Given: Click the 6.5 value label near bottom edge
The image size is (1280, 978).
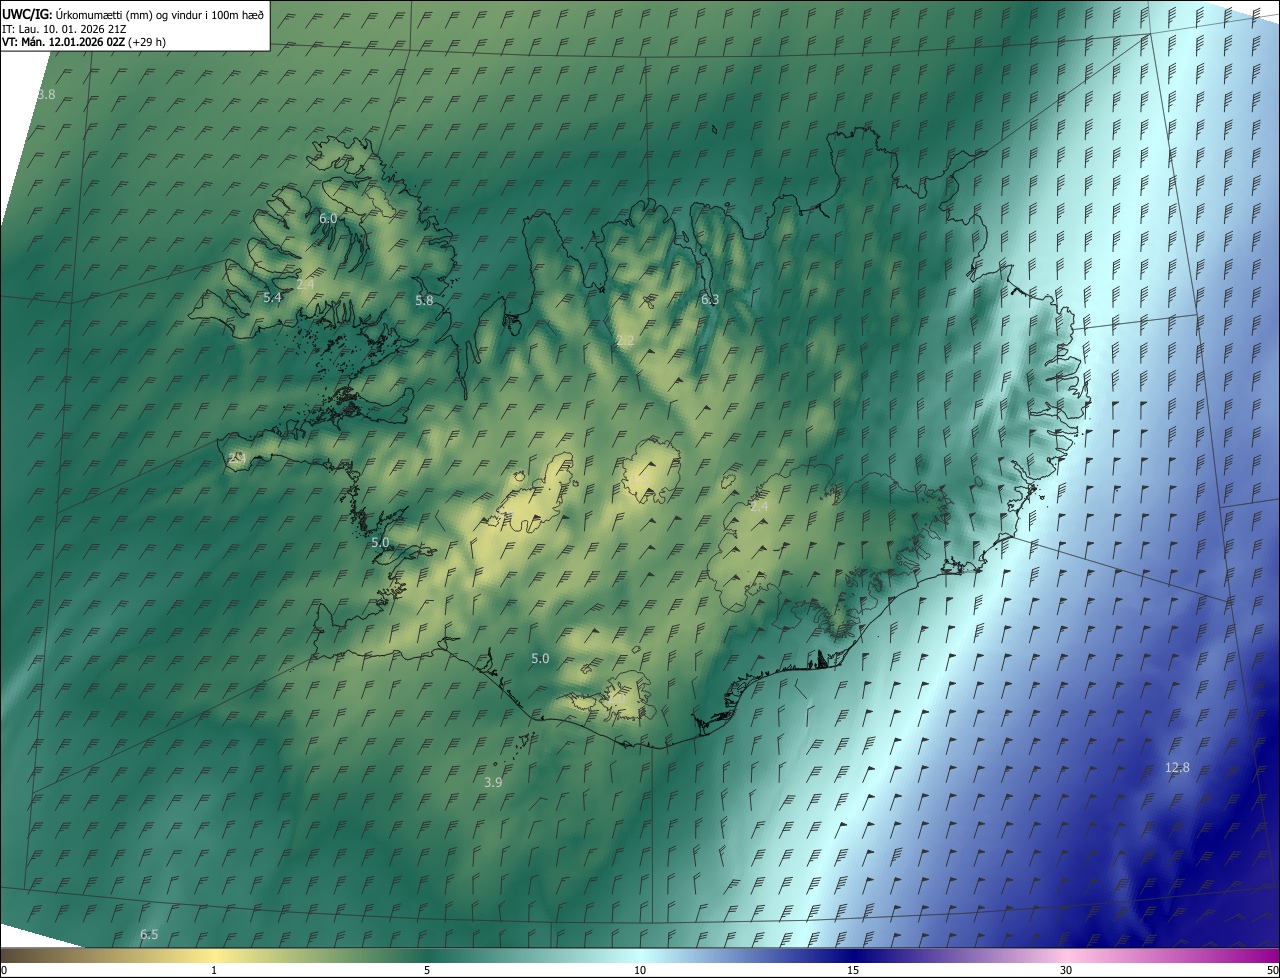Looking at the screenshot, I should coord(149,934).
